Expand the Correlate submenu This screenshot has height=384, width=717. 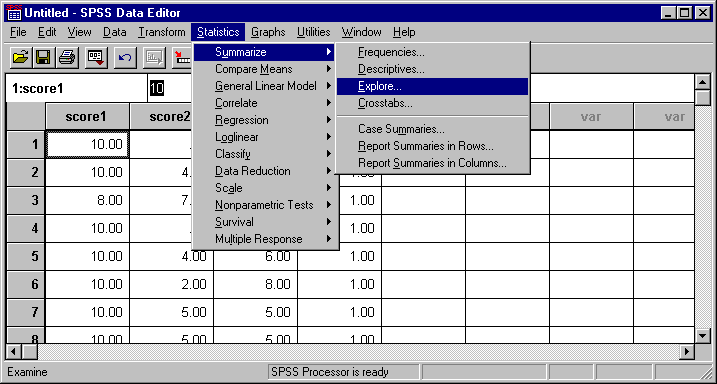(265, 103)
